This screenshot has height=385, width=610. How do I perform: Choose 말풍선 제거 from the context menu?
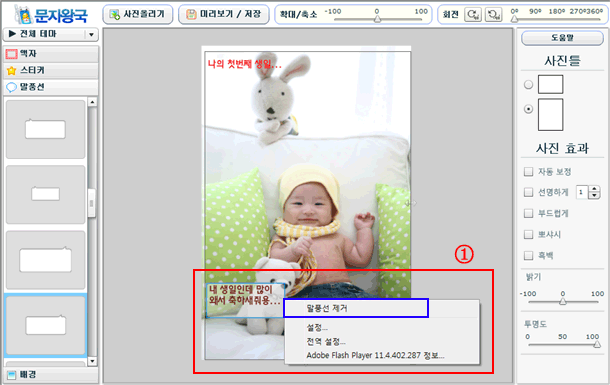tap(356, 308)
